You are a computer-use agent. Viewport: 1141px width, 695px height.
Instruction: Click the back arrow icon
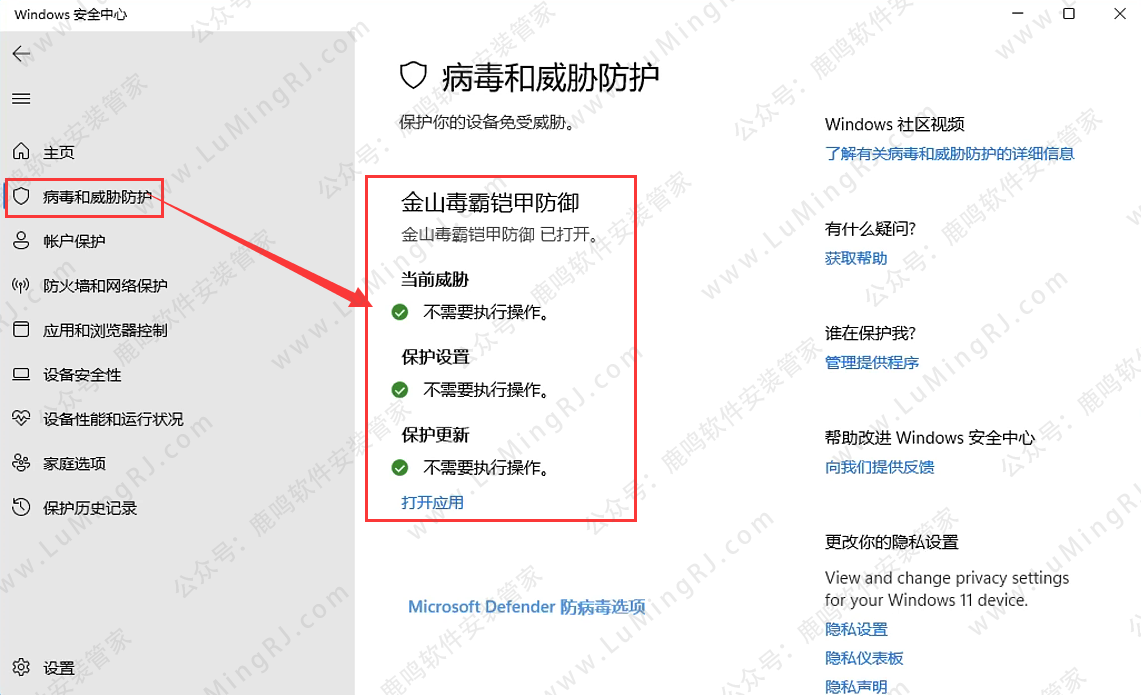pyautogui.click(x=21, y=54)
